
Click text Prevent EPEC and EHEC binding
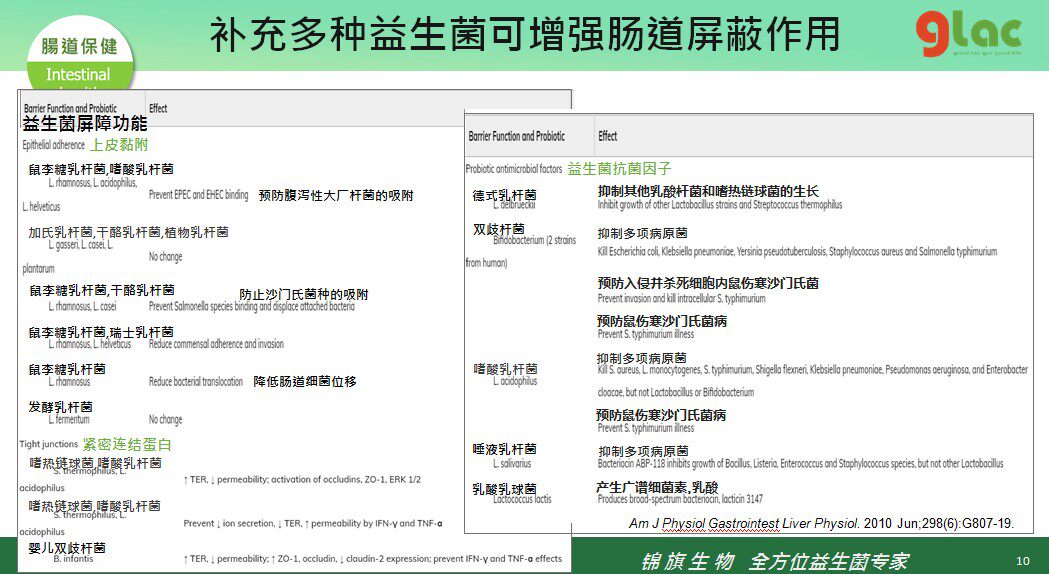(x=198, y=195)
